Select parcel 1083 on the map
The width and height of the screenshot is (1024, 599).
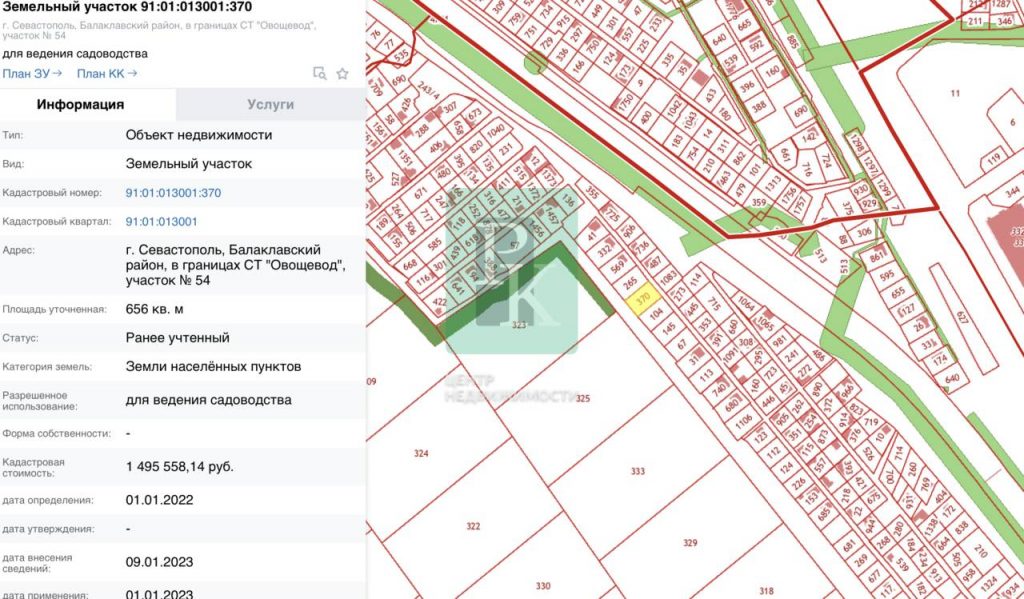coord(667,277)
